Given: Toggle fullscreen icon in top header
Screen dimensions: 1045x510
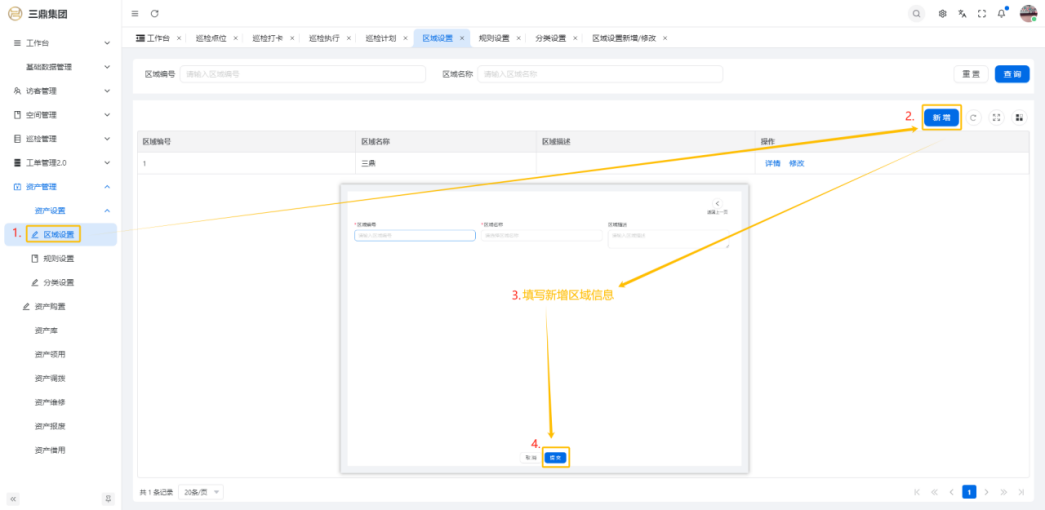Looking at the screenshot, I should 981,13.
